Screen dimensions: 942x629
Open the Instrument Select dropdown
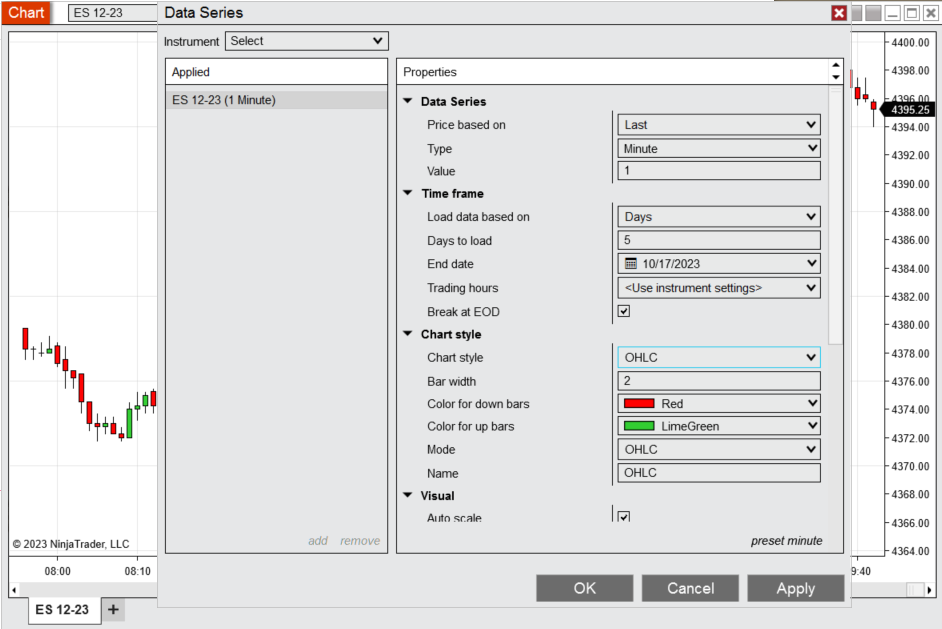(306, 41)
